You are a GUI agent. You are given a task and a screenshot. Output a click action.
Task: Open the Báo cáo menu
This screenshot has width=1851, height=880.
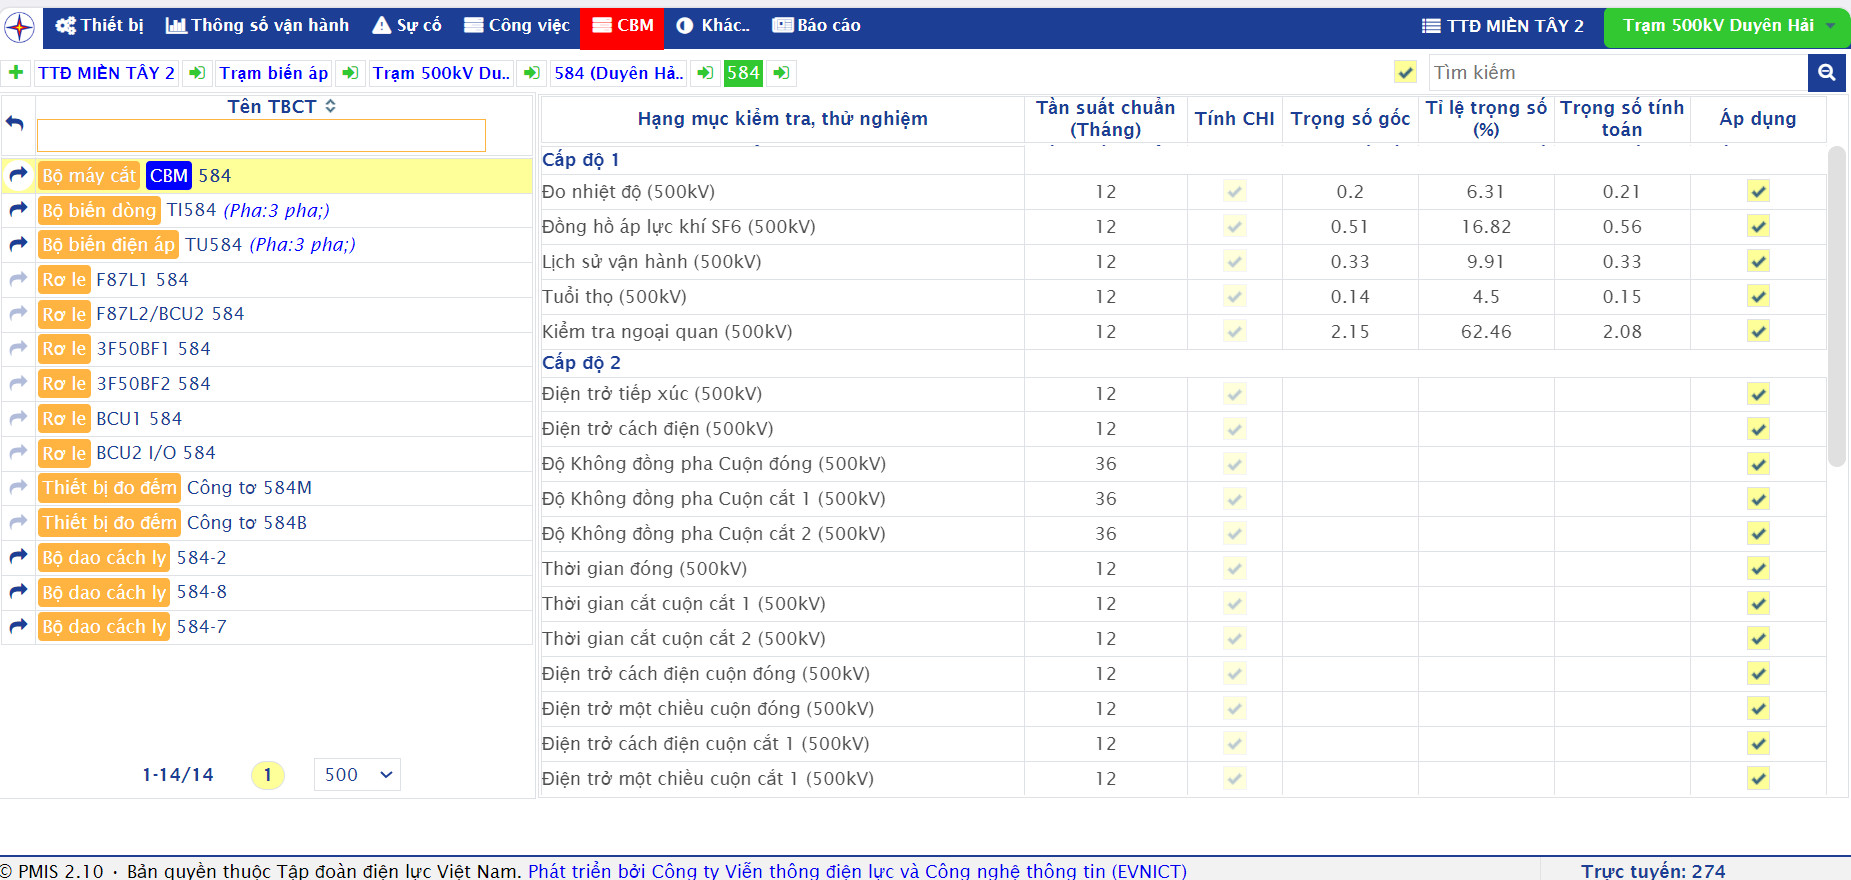tap(816, 26)
